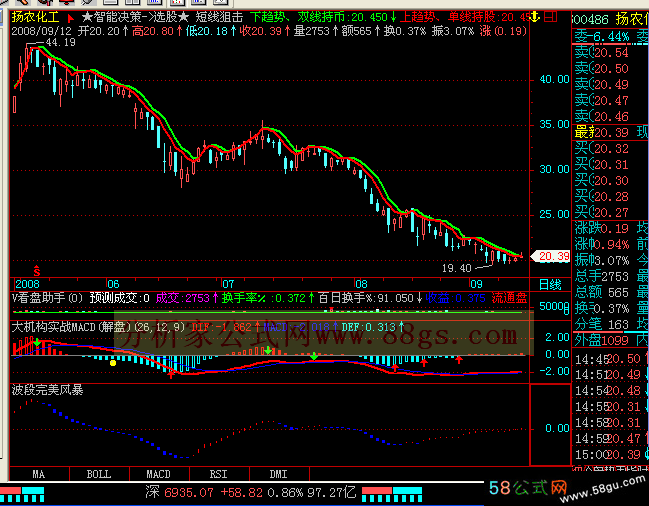The image size is (649, 506).
Task: Click the ★智能决策->选股★ indicator title
Action: click(x=135, y=17)
